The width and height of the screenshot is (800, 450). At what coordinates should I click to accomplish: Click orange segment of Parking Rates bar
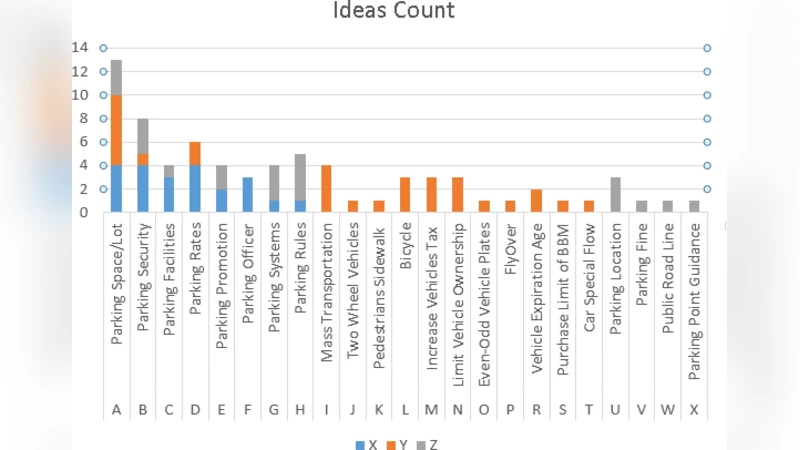195,153
